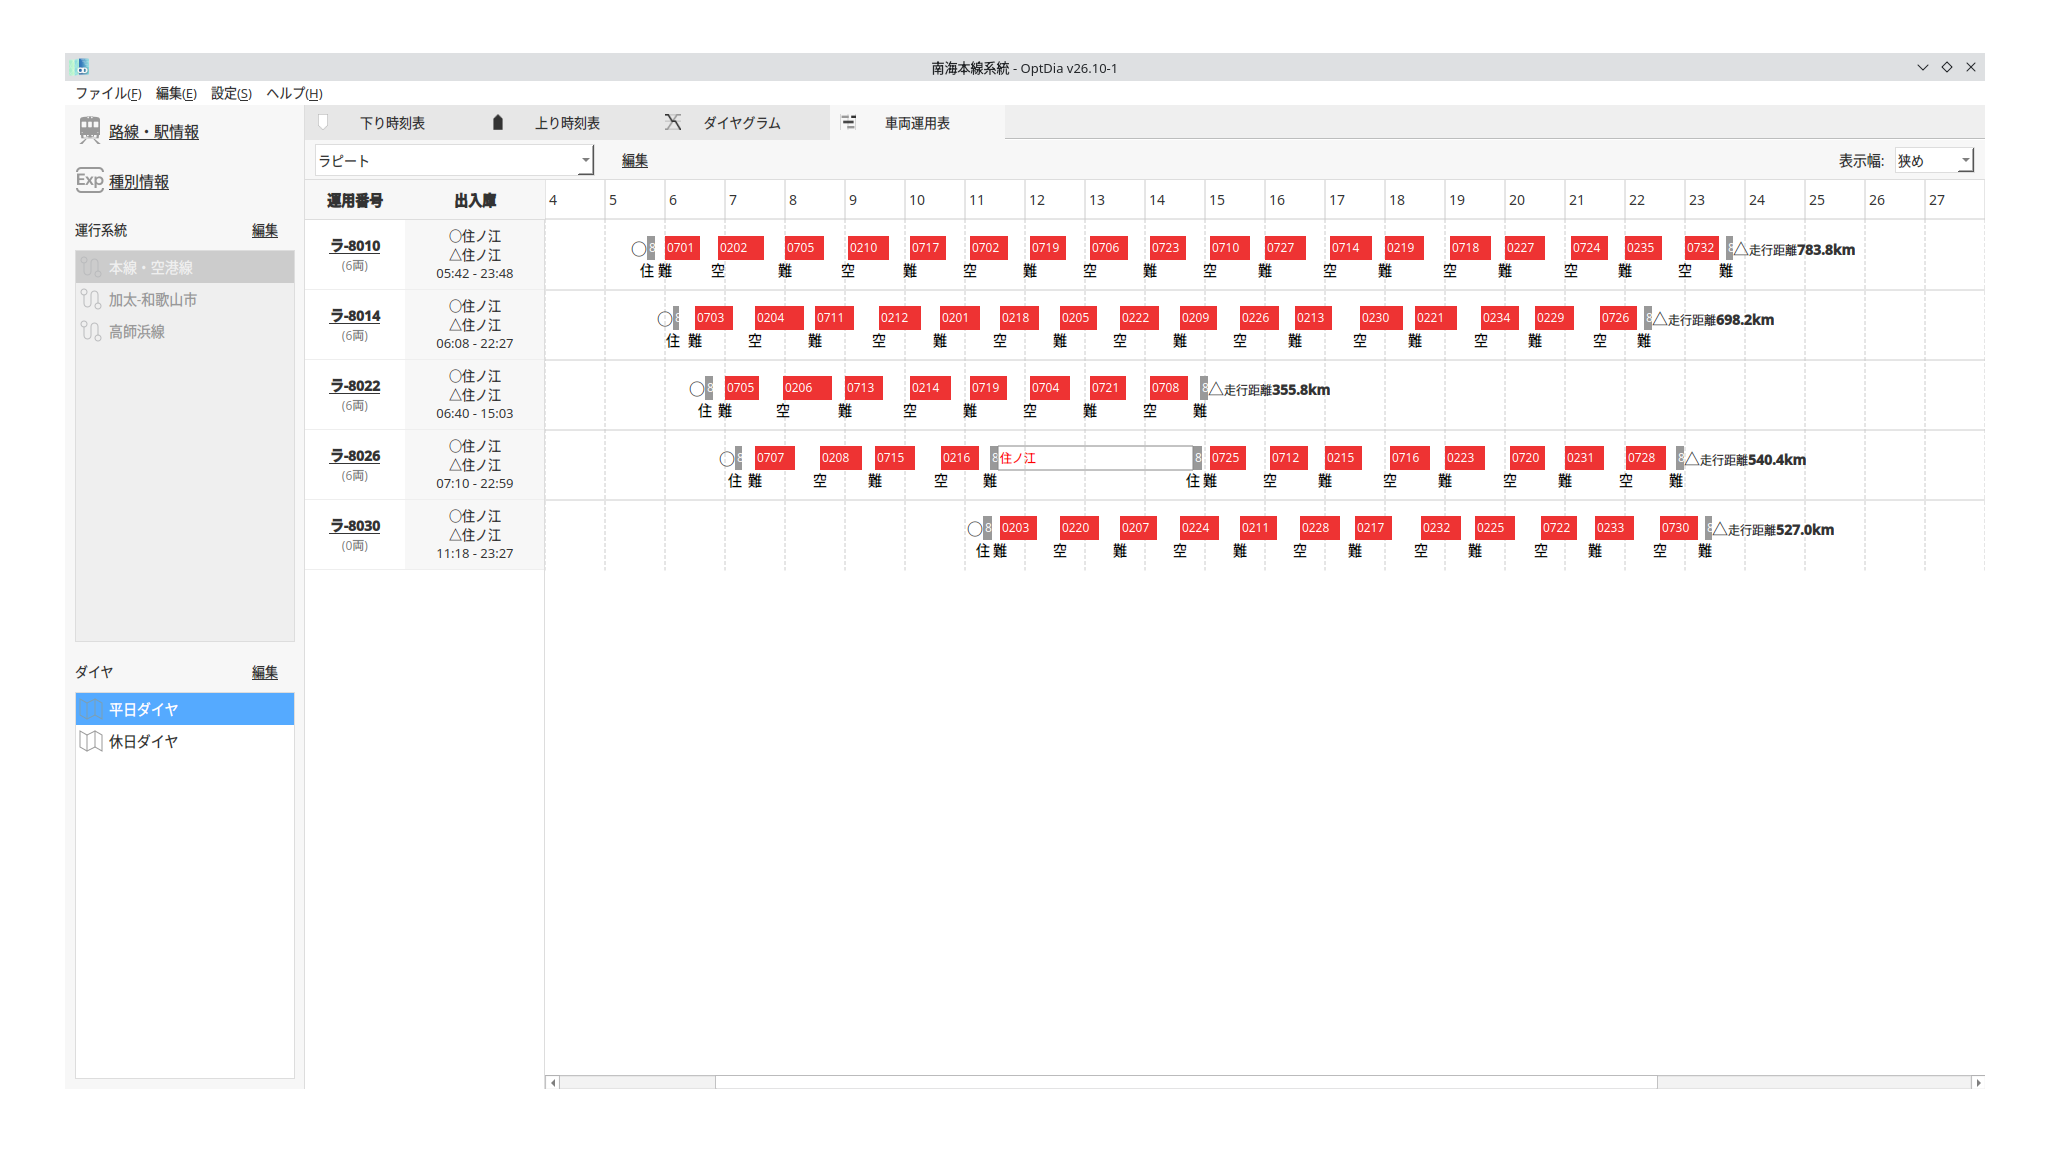Open the 路線・駅情報 link
This screenshot has width=2050, height=1166.
[x=154, y=131]
